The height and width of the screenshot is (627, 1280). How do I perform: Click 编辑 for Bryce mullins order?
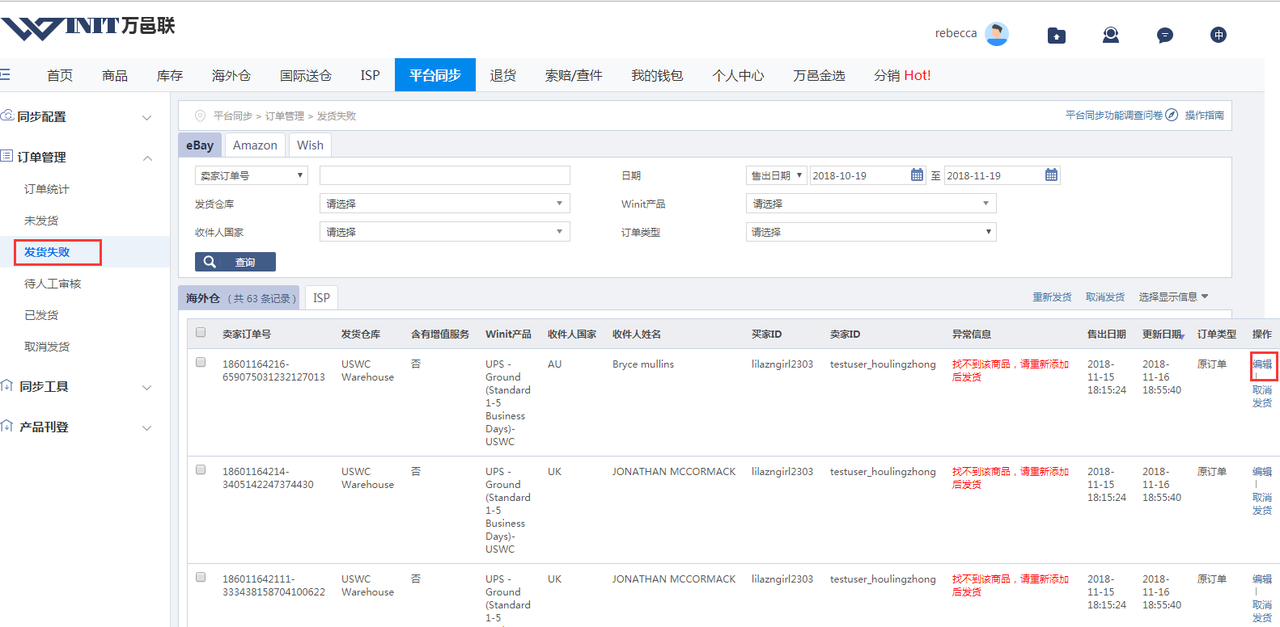pos(1262,364)
